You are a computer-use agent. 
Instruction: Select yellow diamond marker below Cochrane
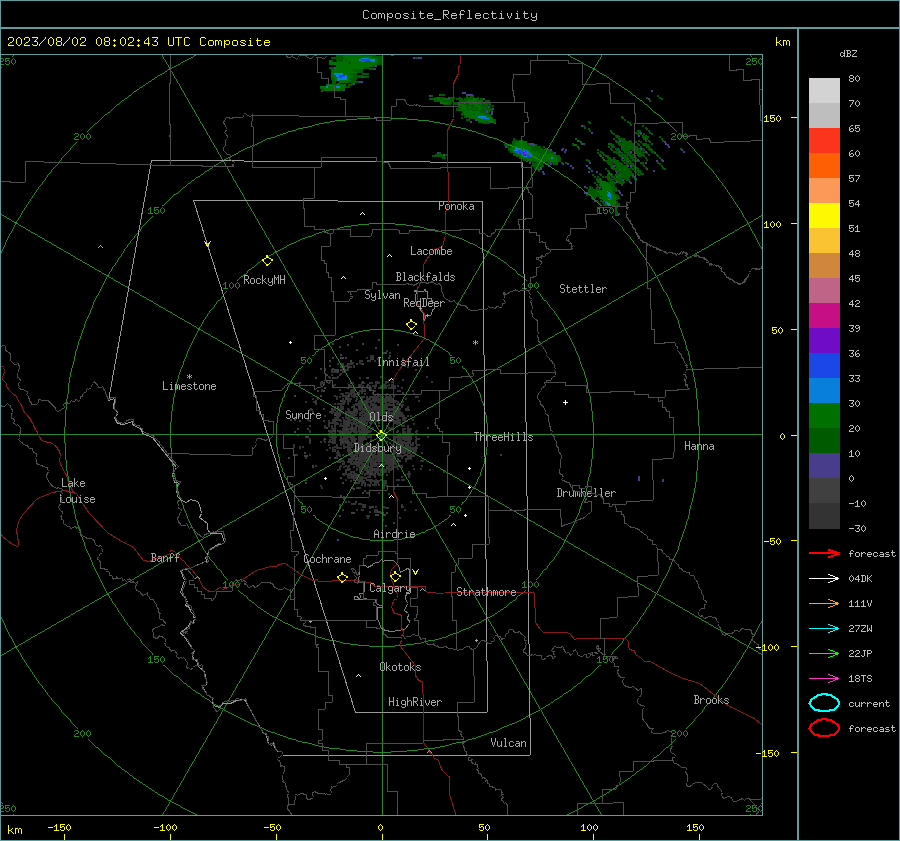point(342,577)
